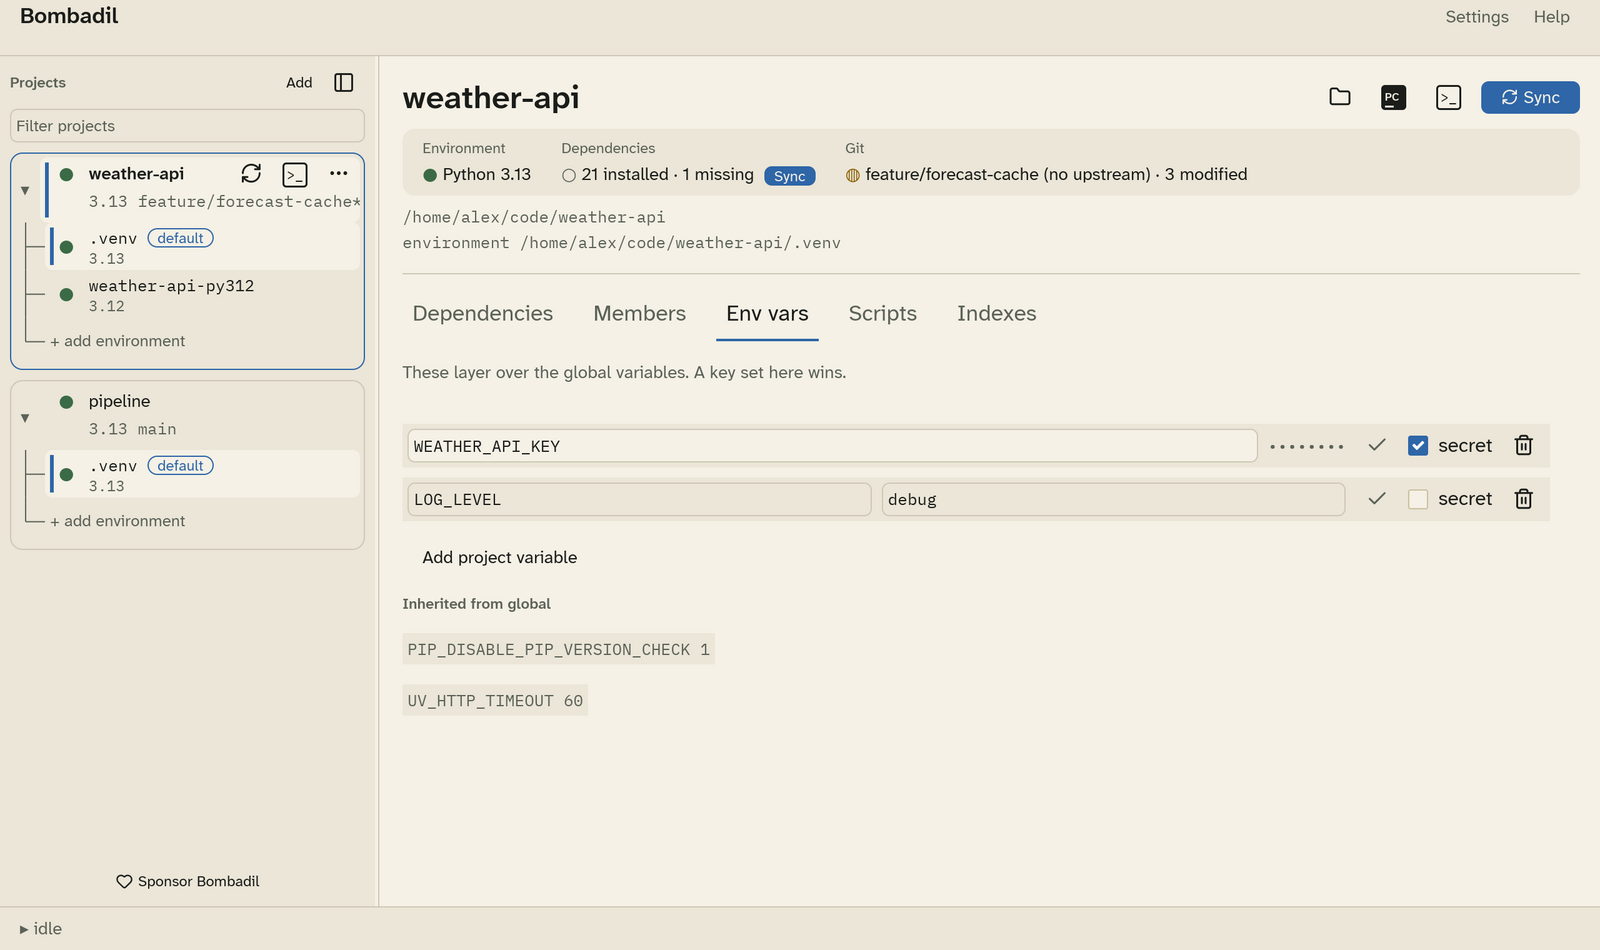Confirm the LOG_LEVEL variable checkmark
1600x950 pixels.
pos(1377,498)
